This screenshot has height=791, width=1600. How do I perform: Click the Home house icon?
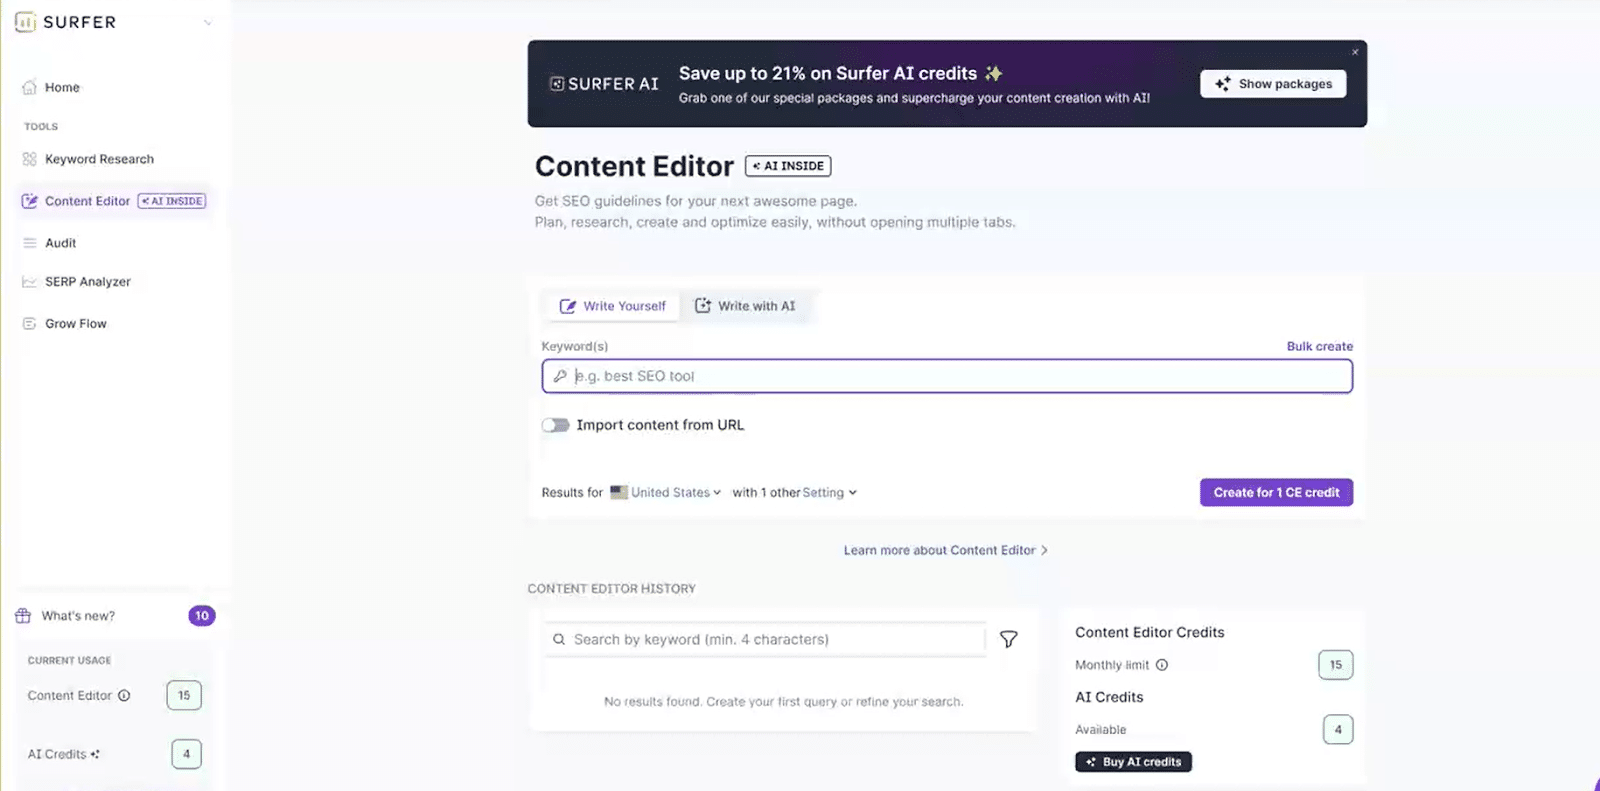click(x=29, y=87)
